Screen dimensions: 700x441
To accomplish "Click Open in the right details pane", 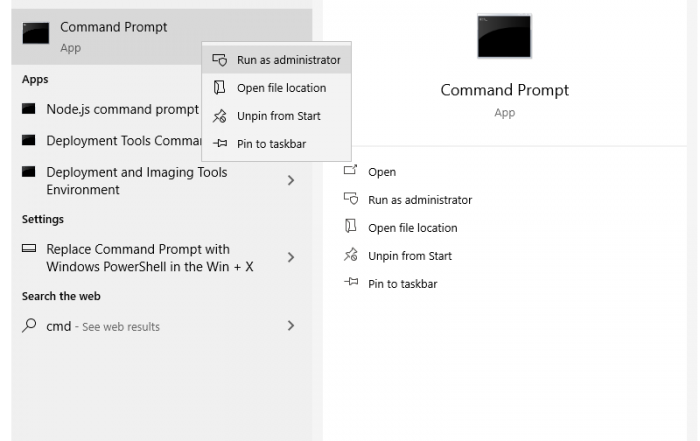I will (x=382, y=172).
